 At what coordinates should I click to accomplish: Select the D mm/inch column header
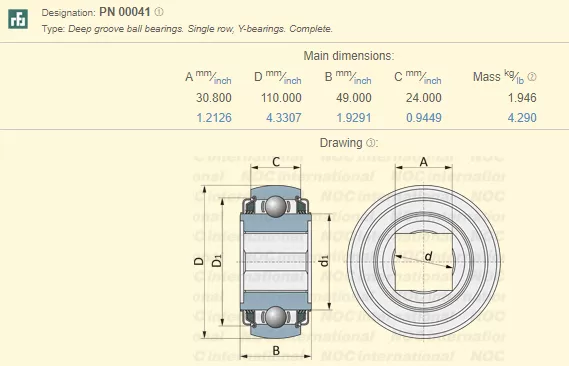[x=278, y=77]
